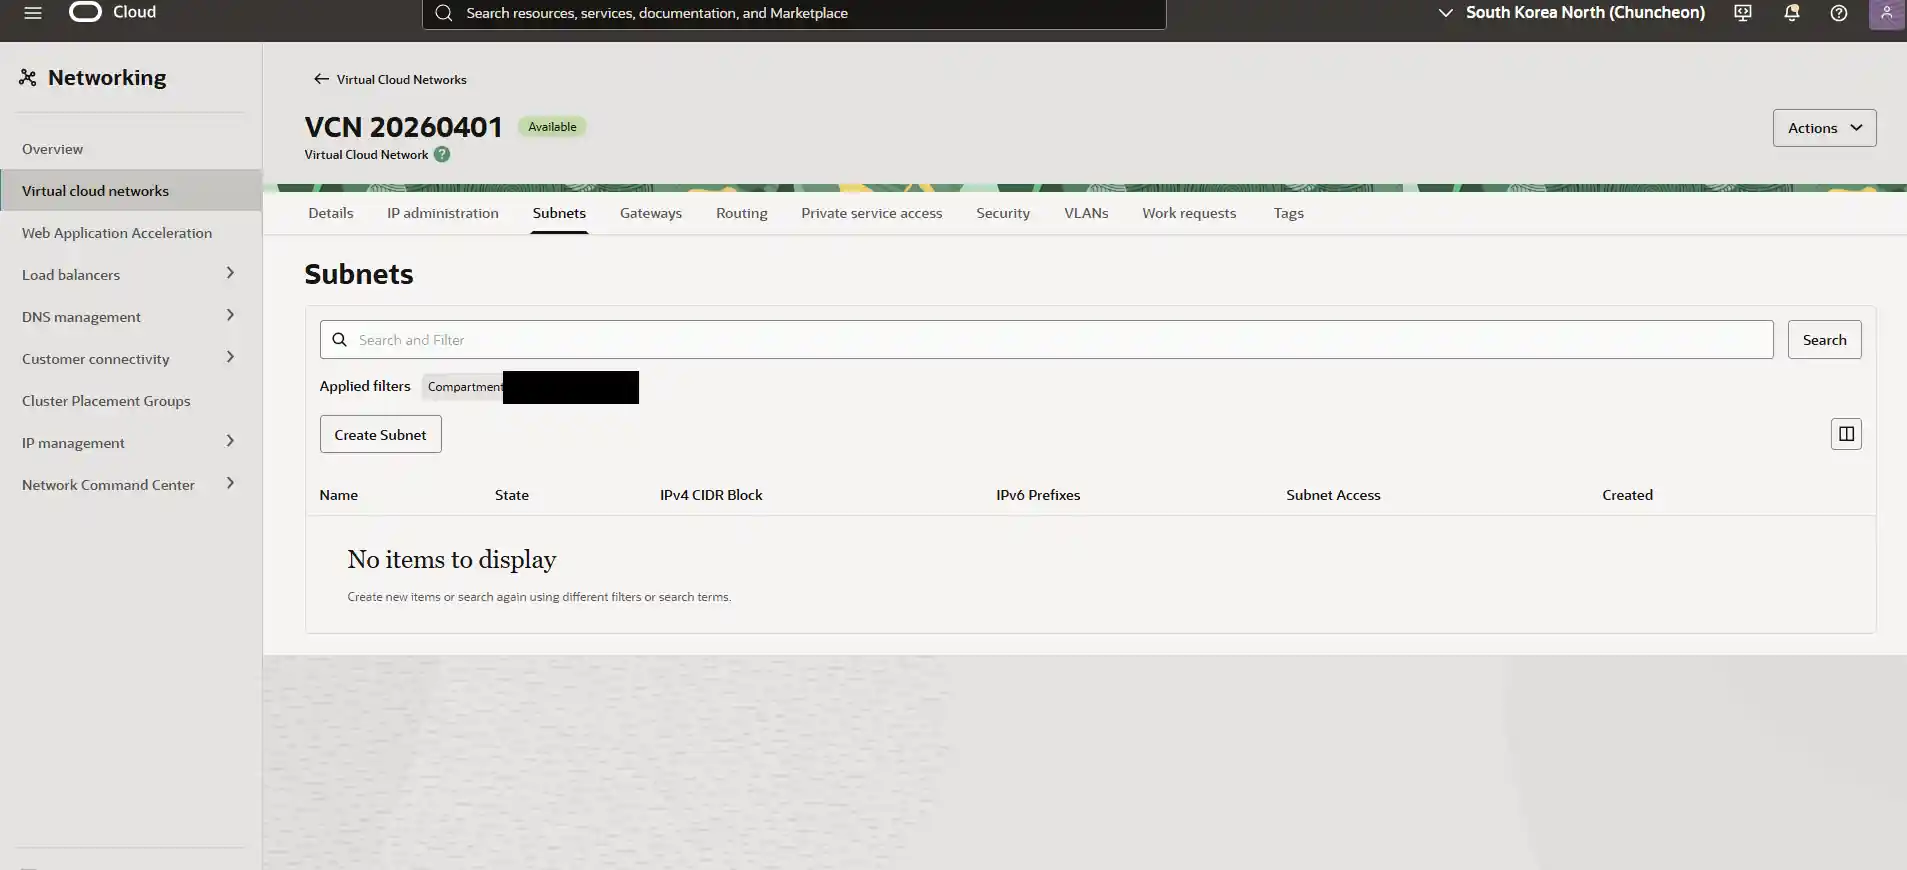
Task: Open the Cloud Shell developer tools icon
Action: coord(1743,13)
